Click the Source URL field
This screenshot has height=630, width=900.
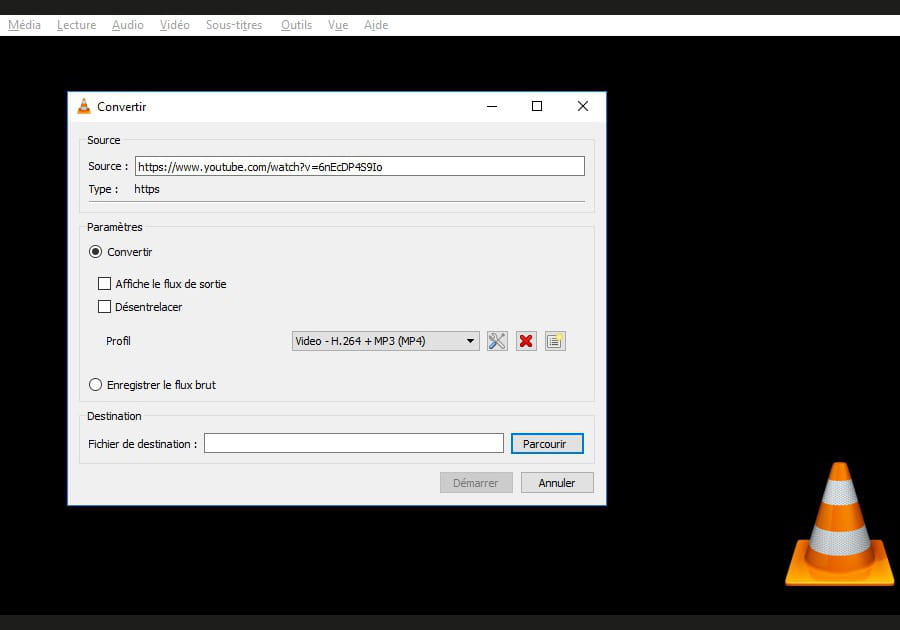point(359,167)
